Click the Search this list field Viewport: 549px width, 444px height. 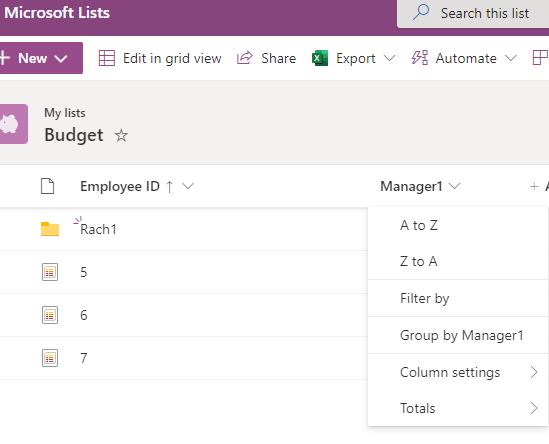point(473,14)
